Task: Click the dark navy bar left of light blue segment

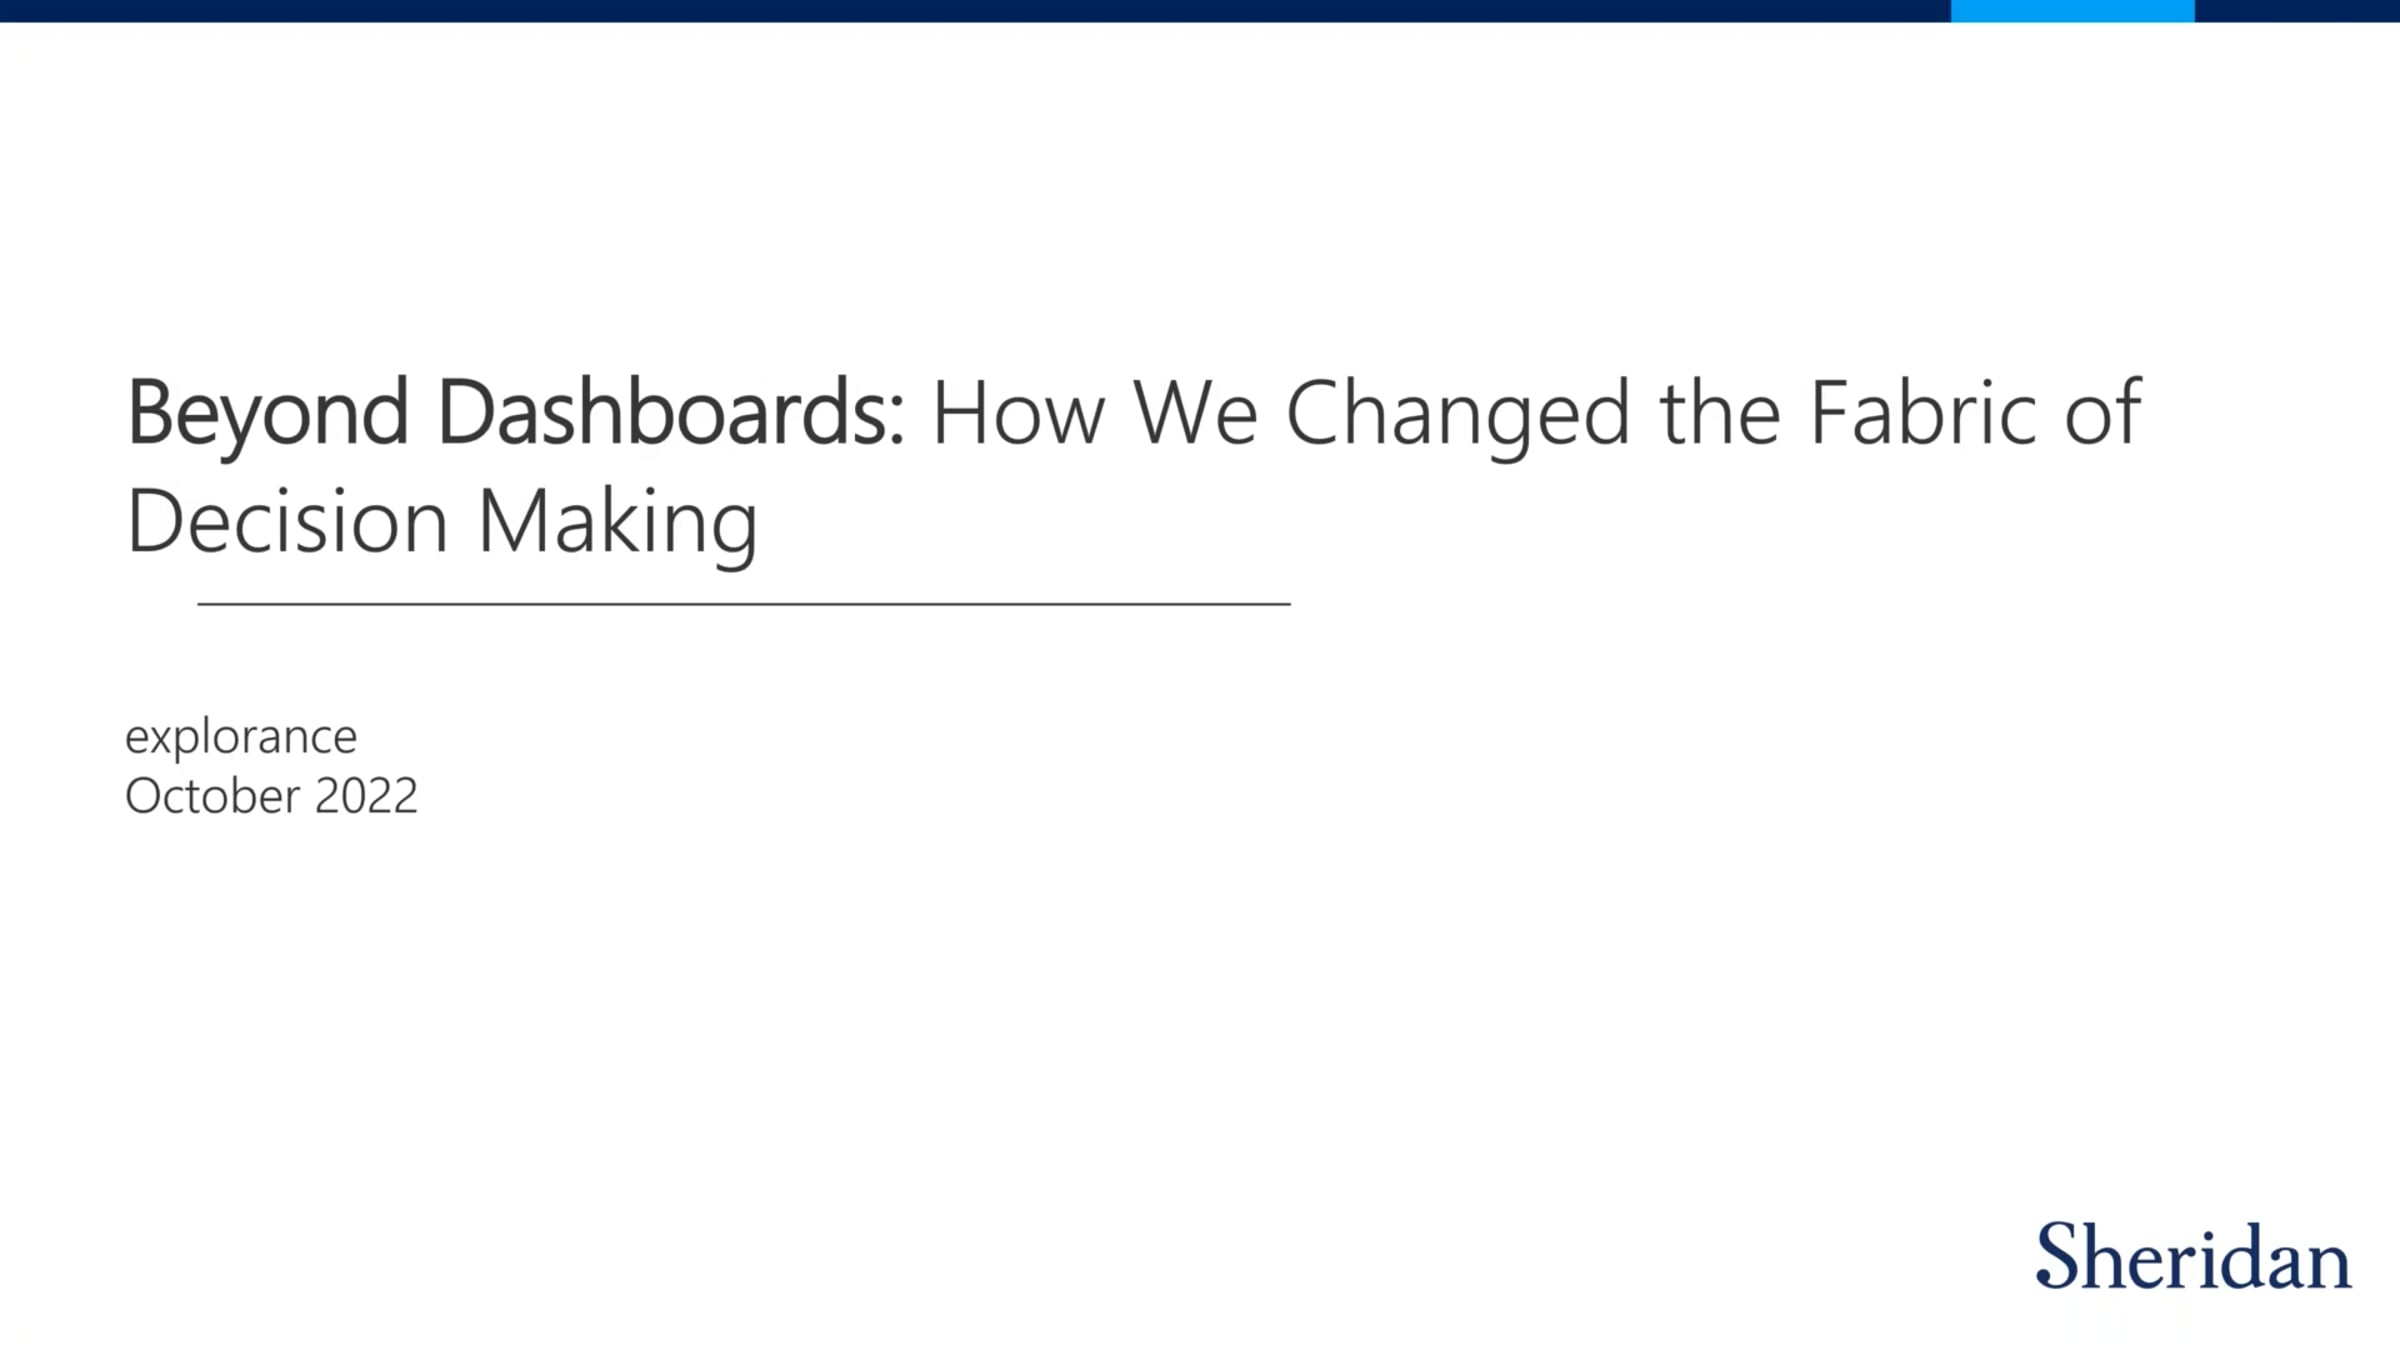Action: 975,10
